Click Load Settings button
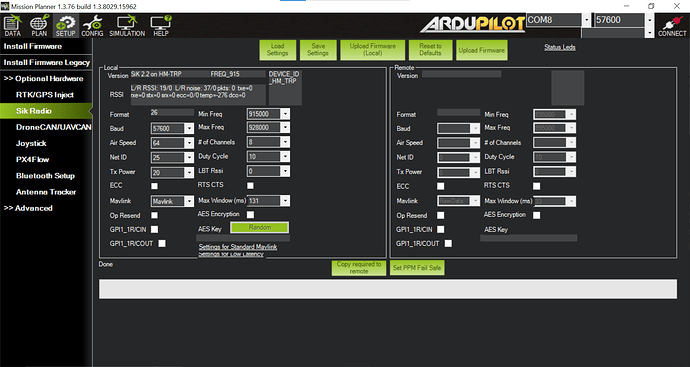Screen dimensions: 690x367 tap(277, 50)
